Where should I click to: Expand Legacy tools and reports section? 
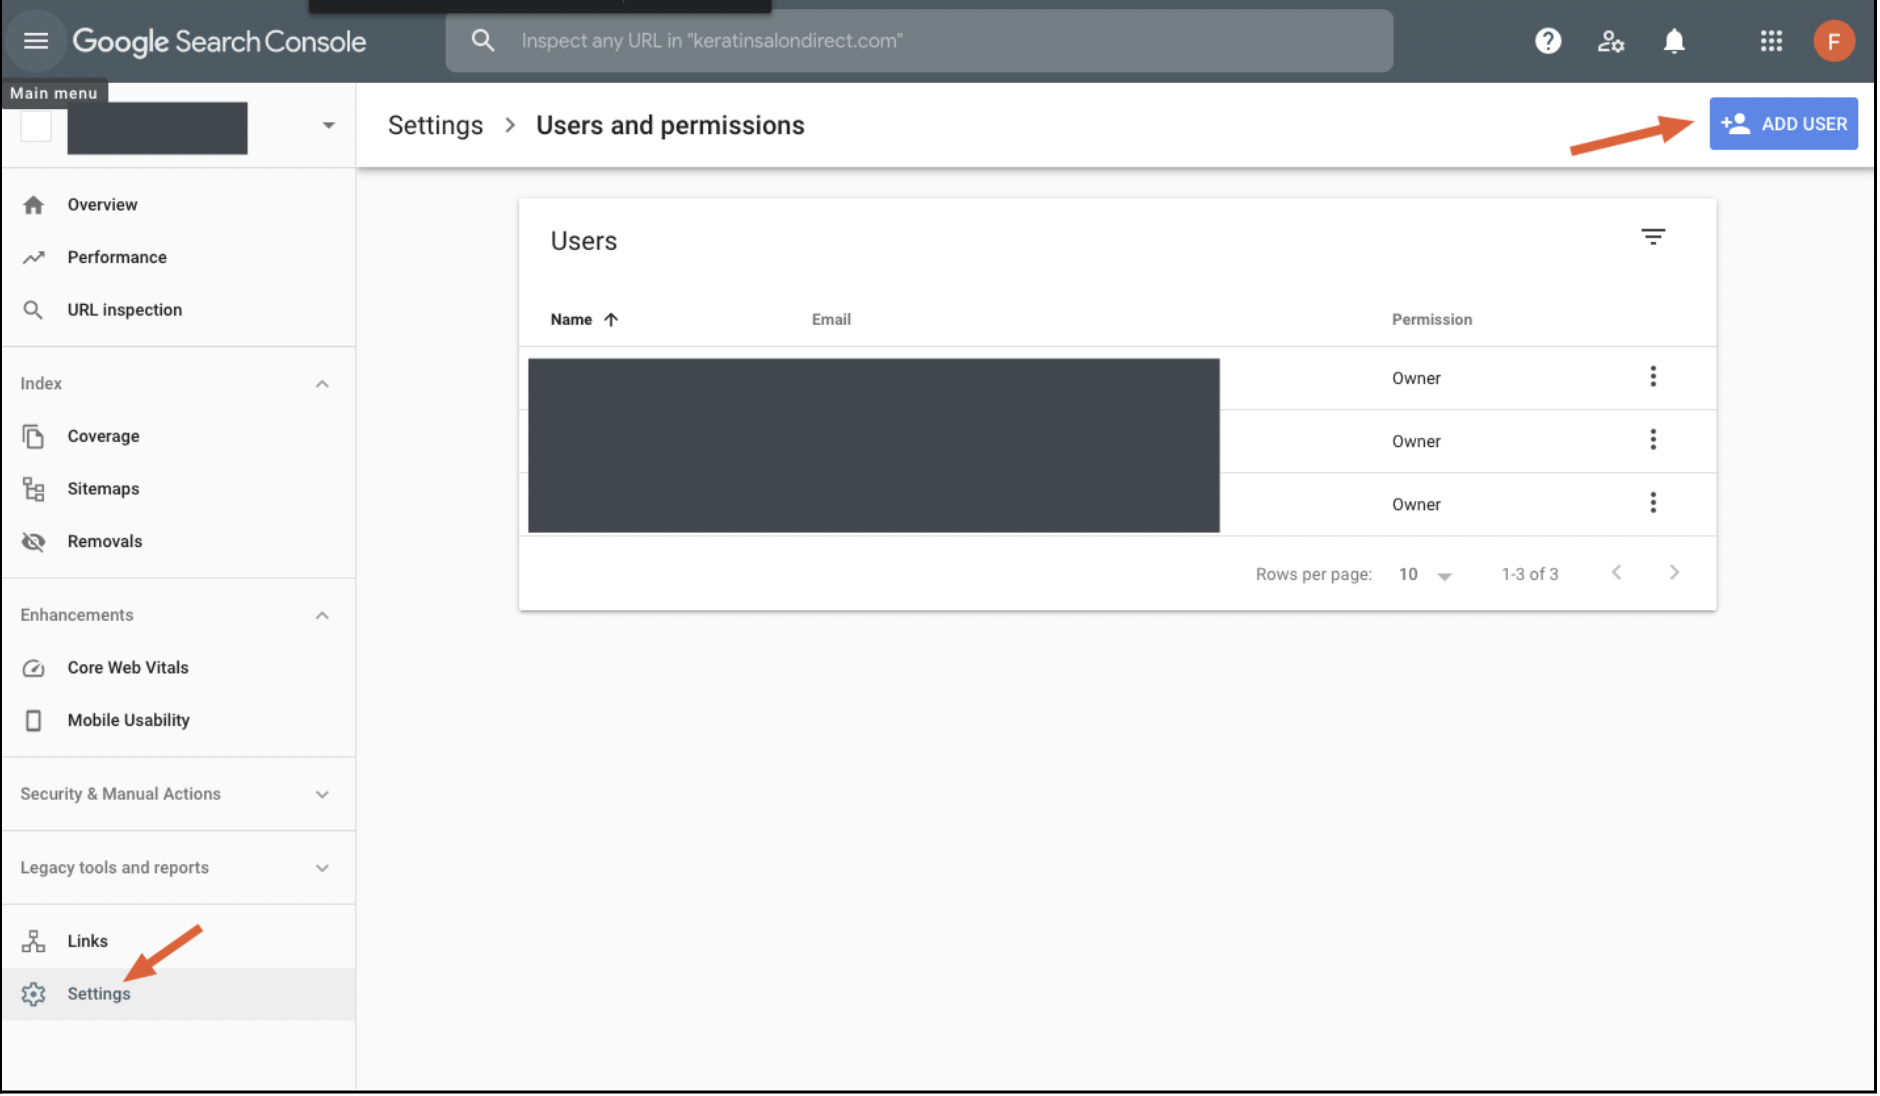tap(322, 868)
